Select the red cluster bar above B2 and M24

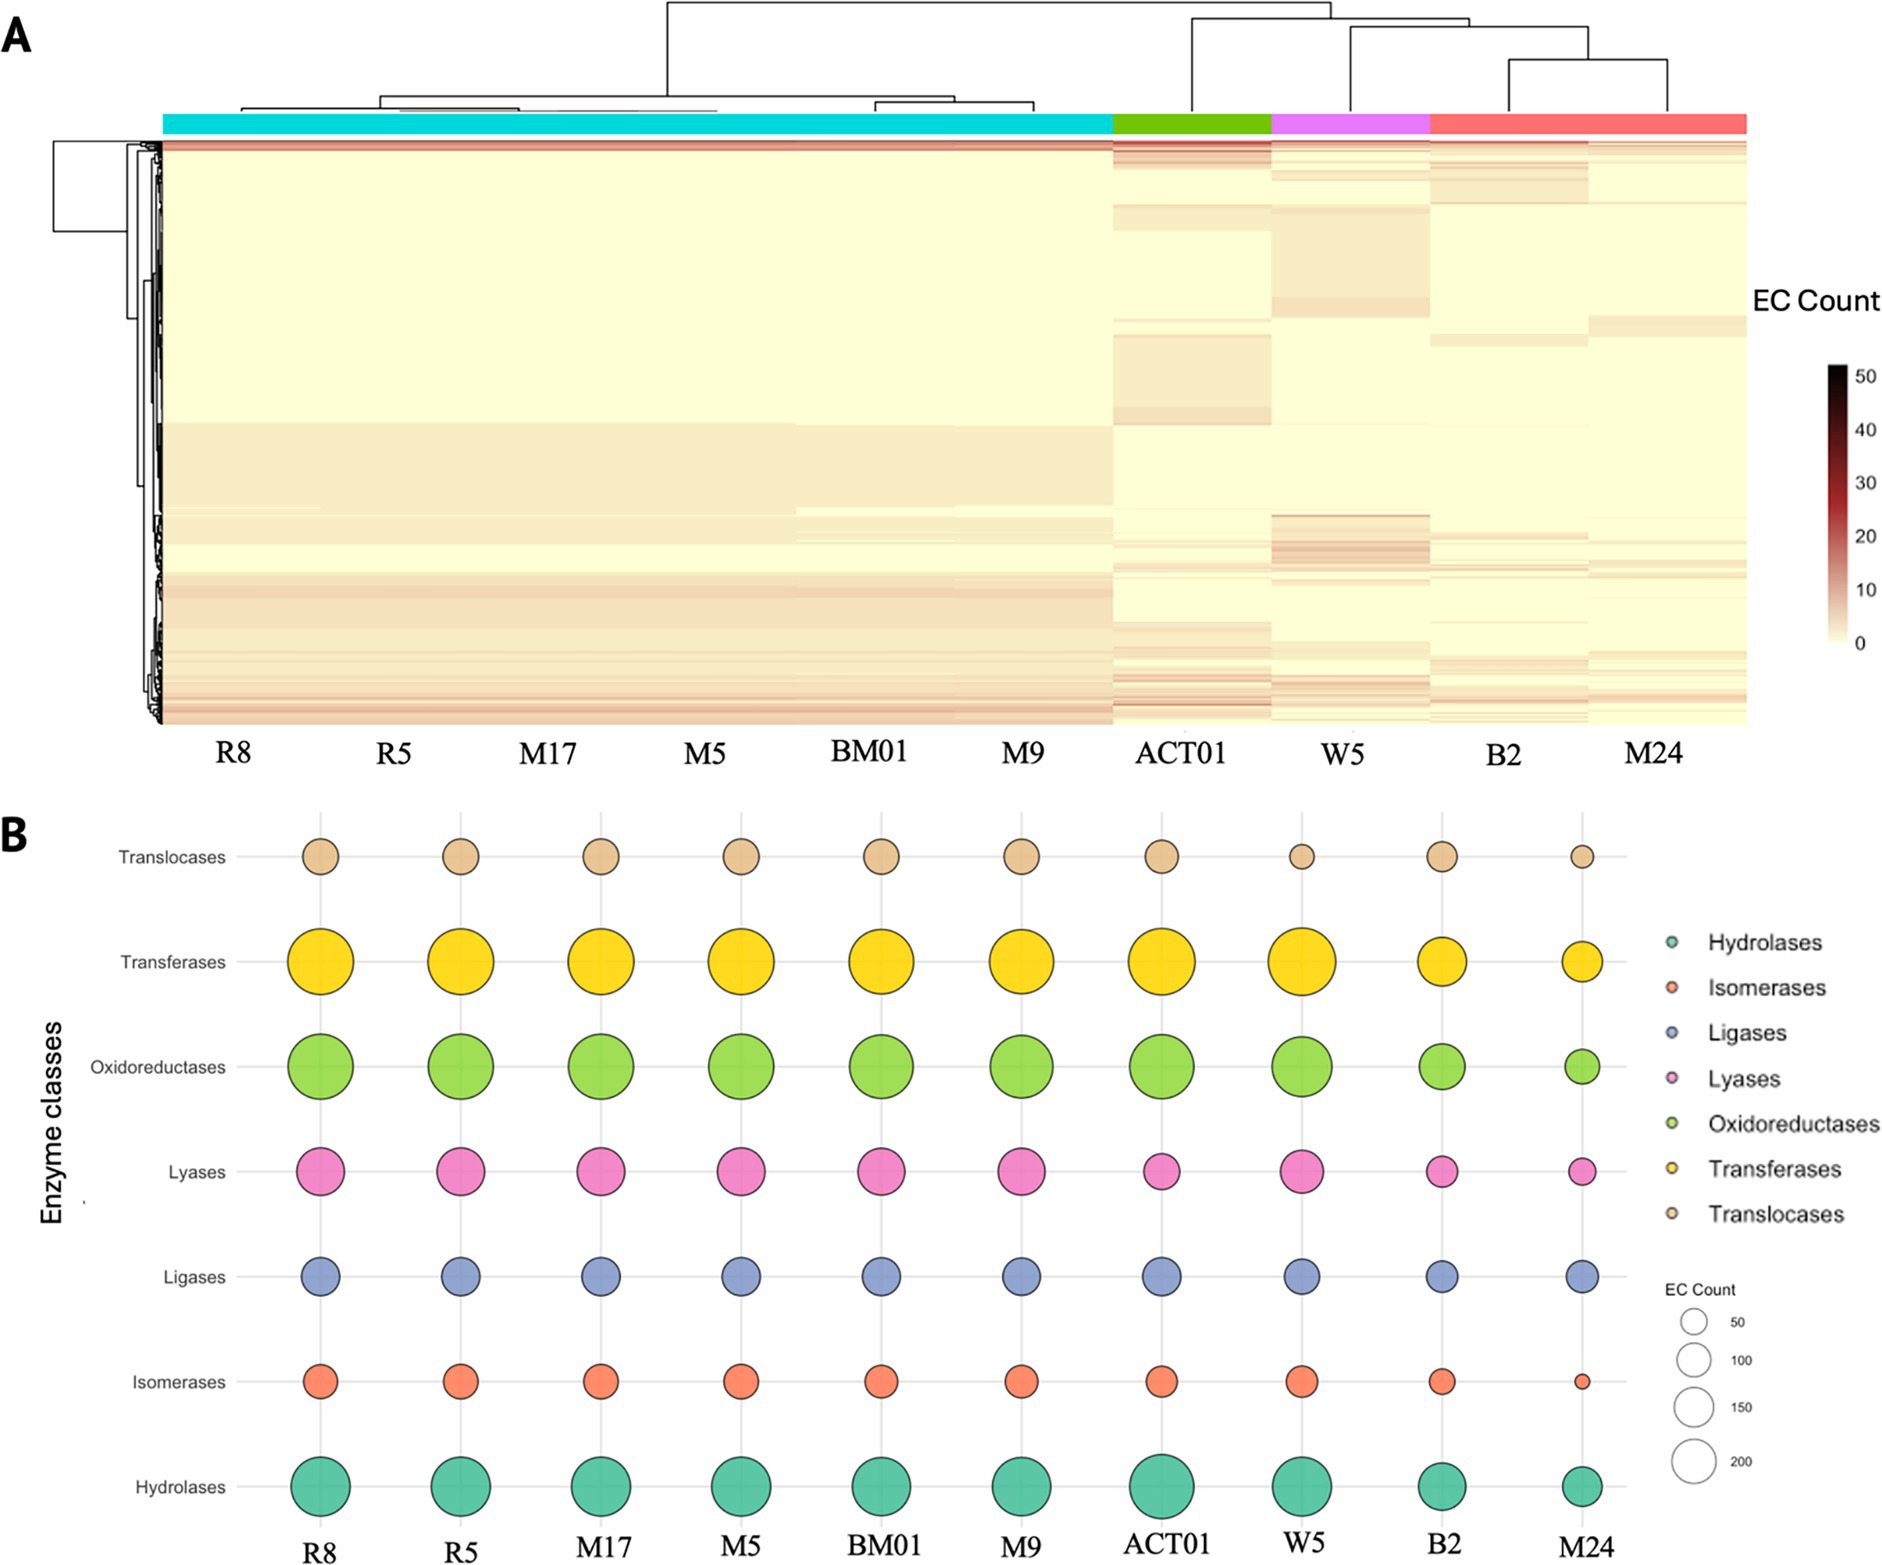point(1588,124)
